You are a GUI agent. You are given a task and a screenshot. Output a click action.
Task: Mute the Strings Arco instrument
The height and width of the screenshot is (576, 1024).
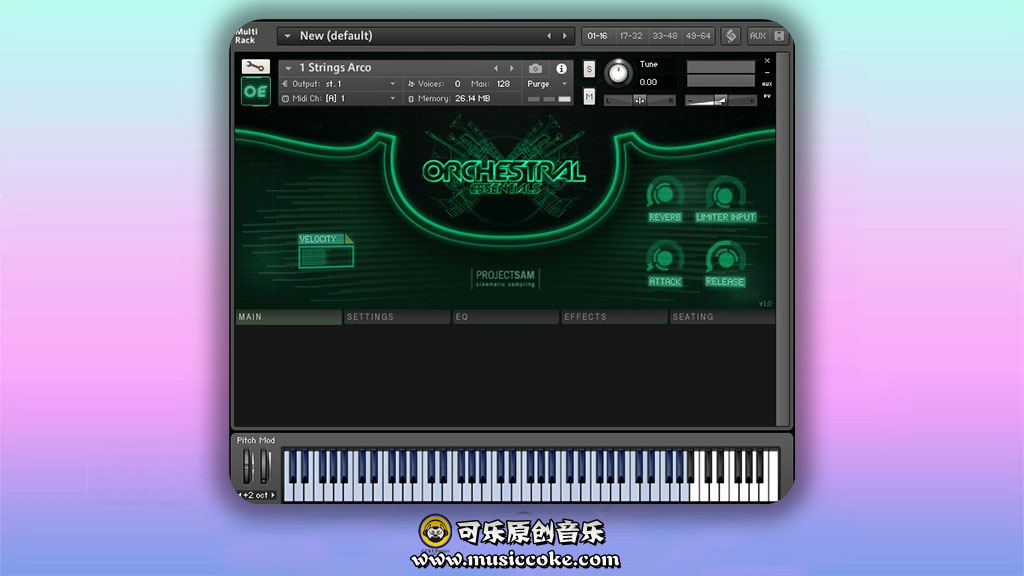(589, 97)
